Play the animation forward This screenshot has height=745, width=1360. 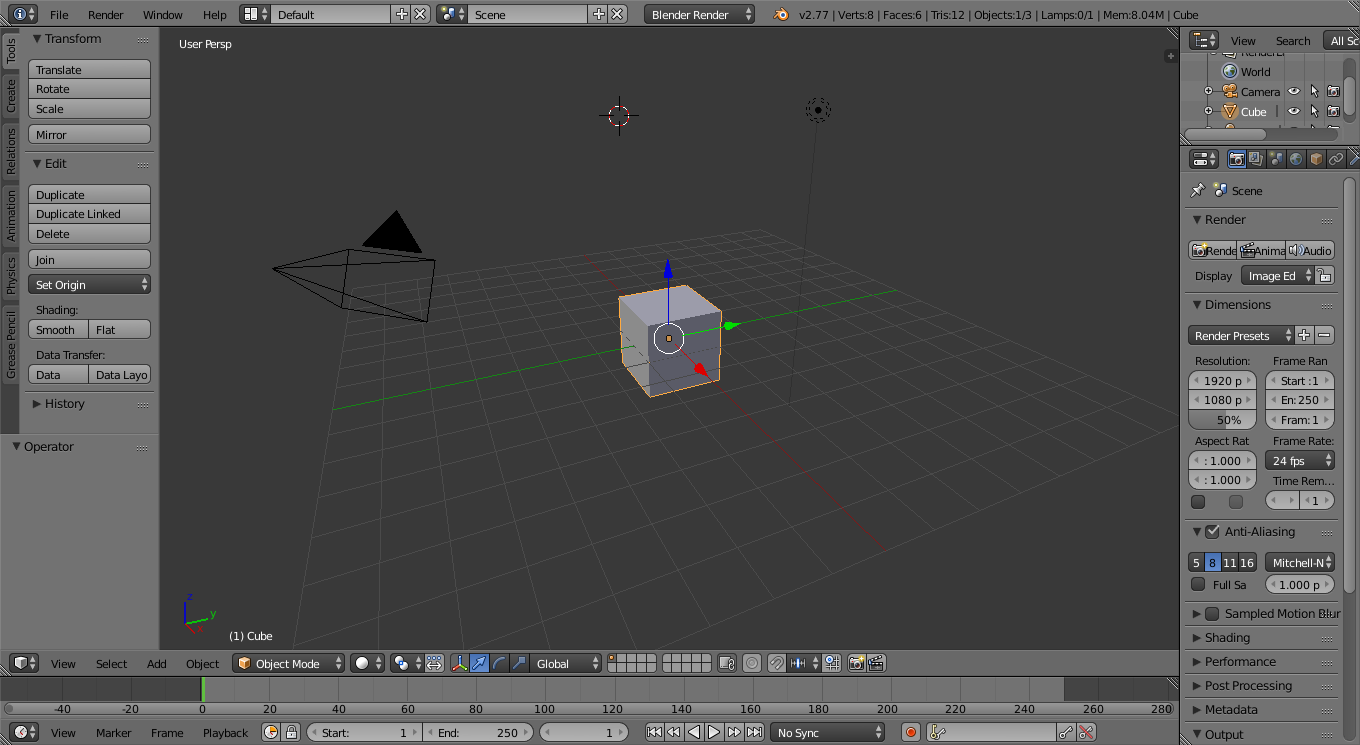click(x=714, y=732)
